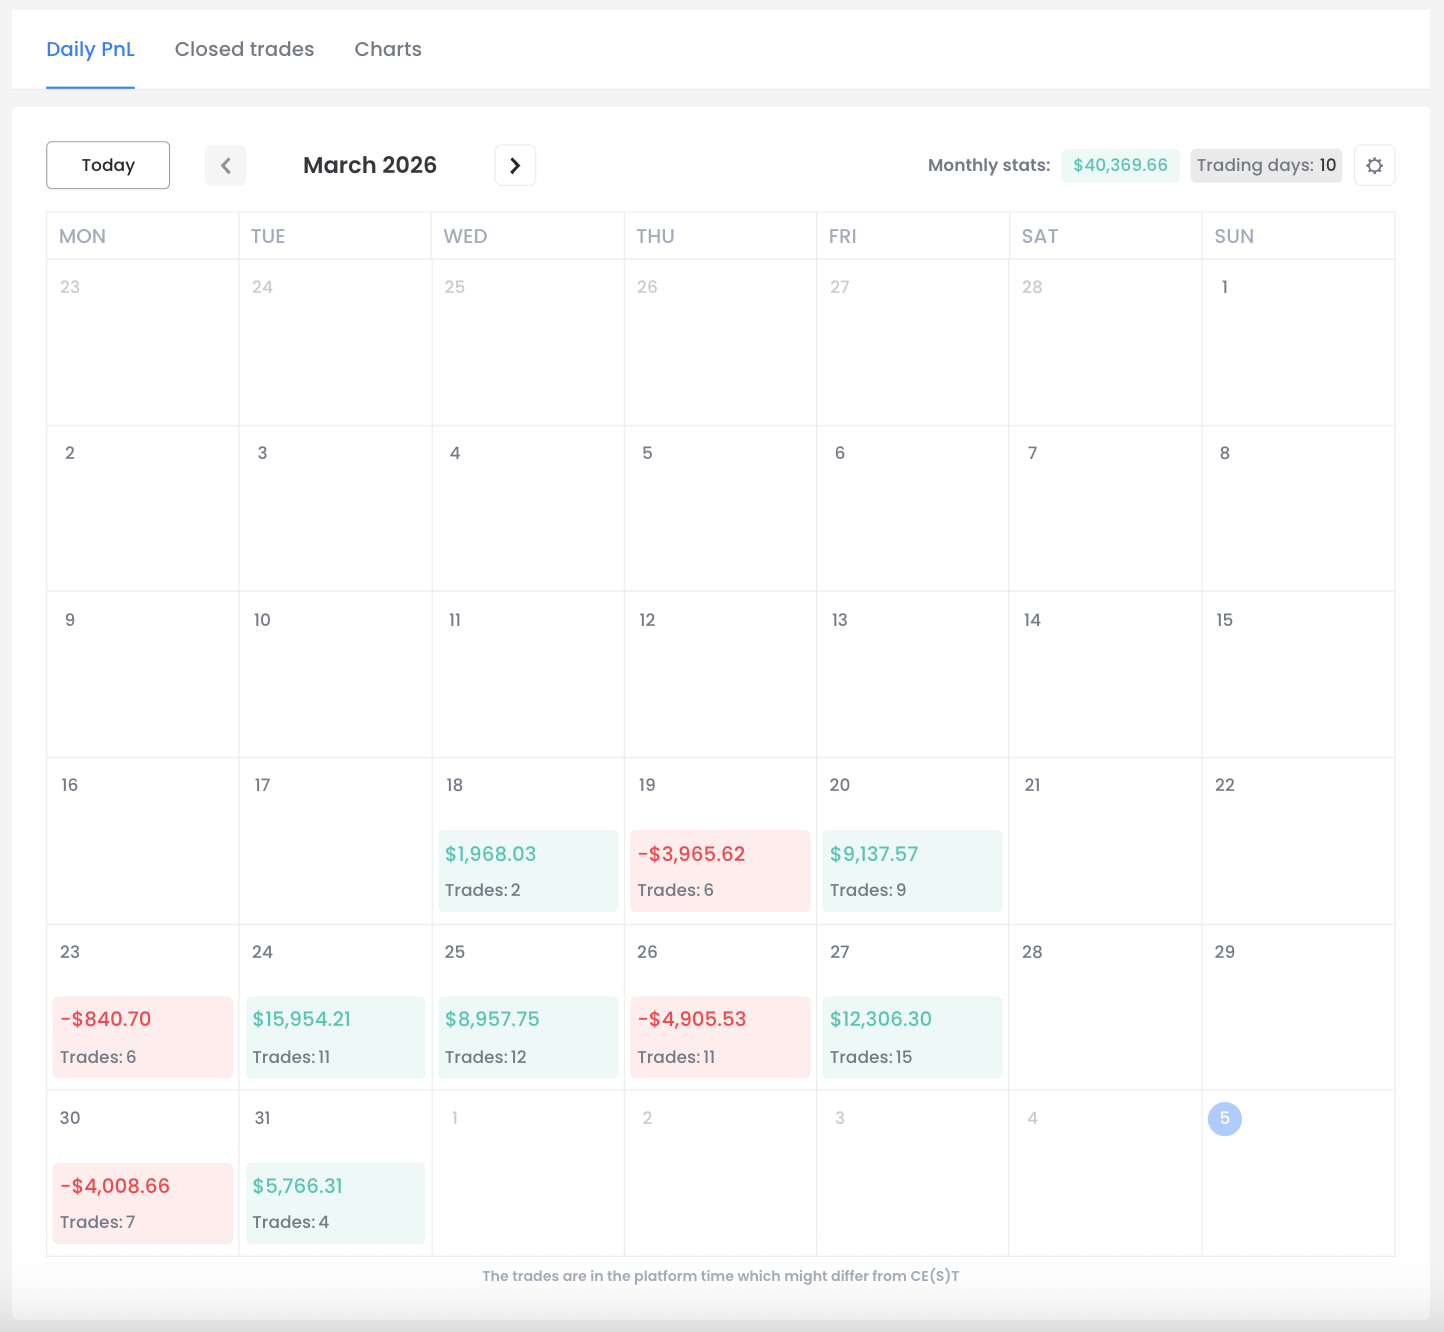1444x1332 pixels.
Task: Click the -$840.70 loss on March 23
Action: [142, 1037]
